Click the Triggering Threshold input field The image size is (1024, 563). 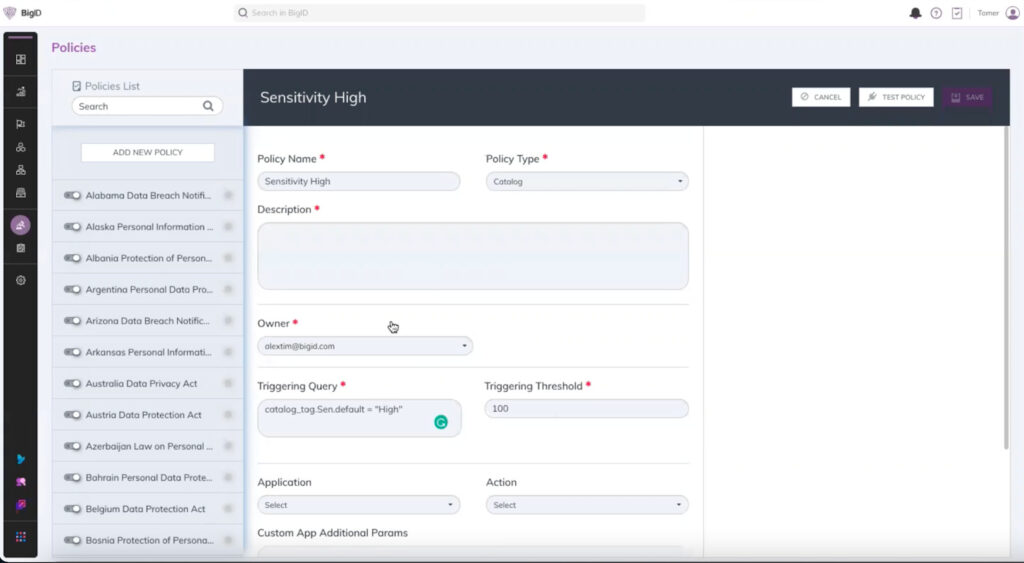click(x=586, y=408)
